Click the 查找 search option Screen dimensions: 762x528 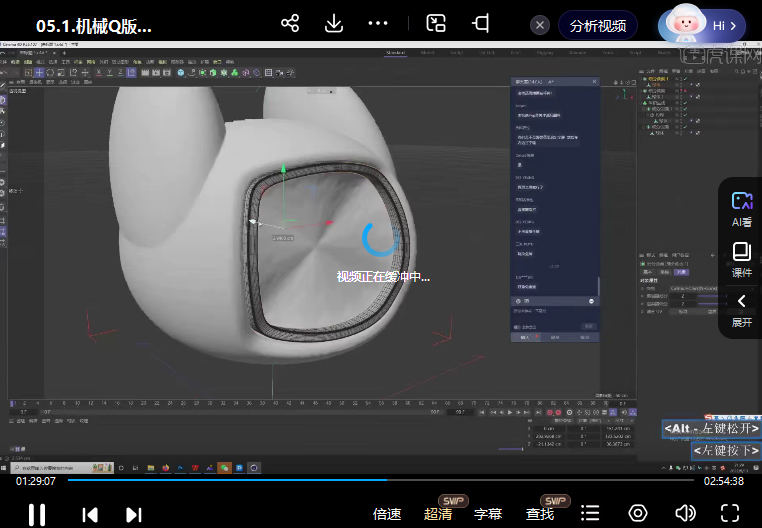pos(540,514)
